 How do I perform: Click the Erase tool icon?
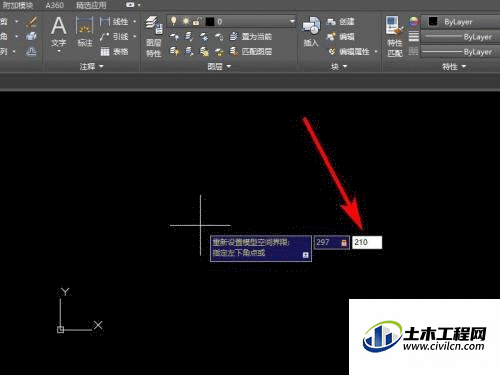click(32, 22)
